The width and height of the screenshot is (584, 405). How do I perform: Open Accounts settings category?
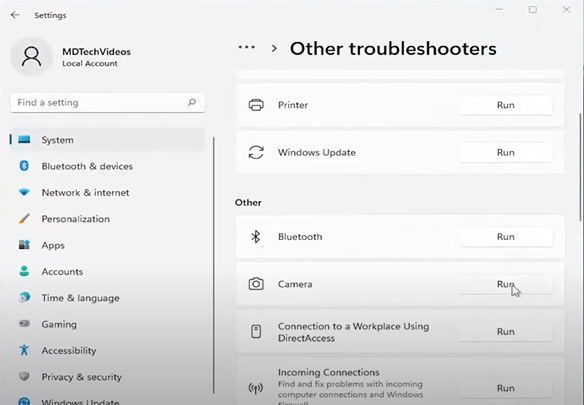[x=107, y=271]
